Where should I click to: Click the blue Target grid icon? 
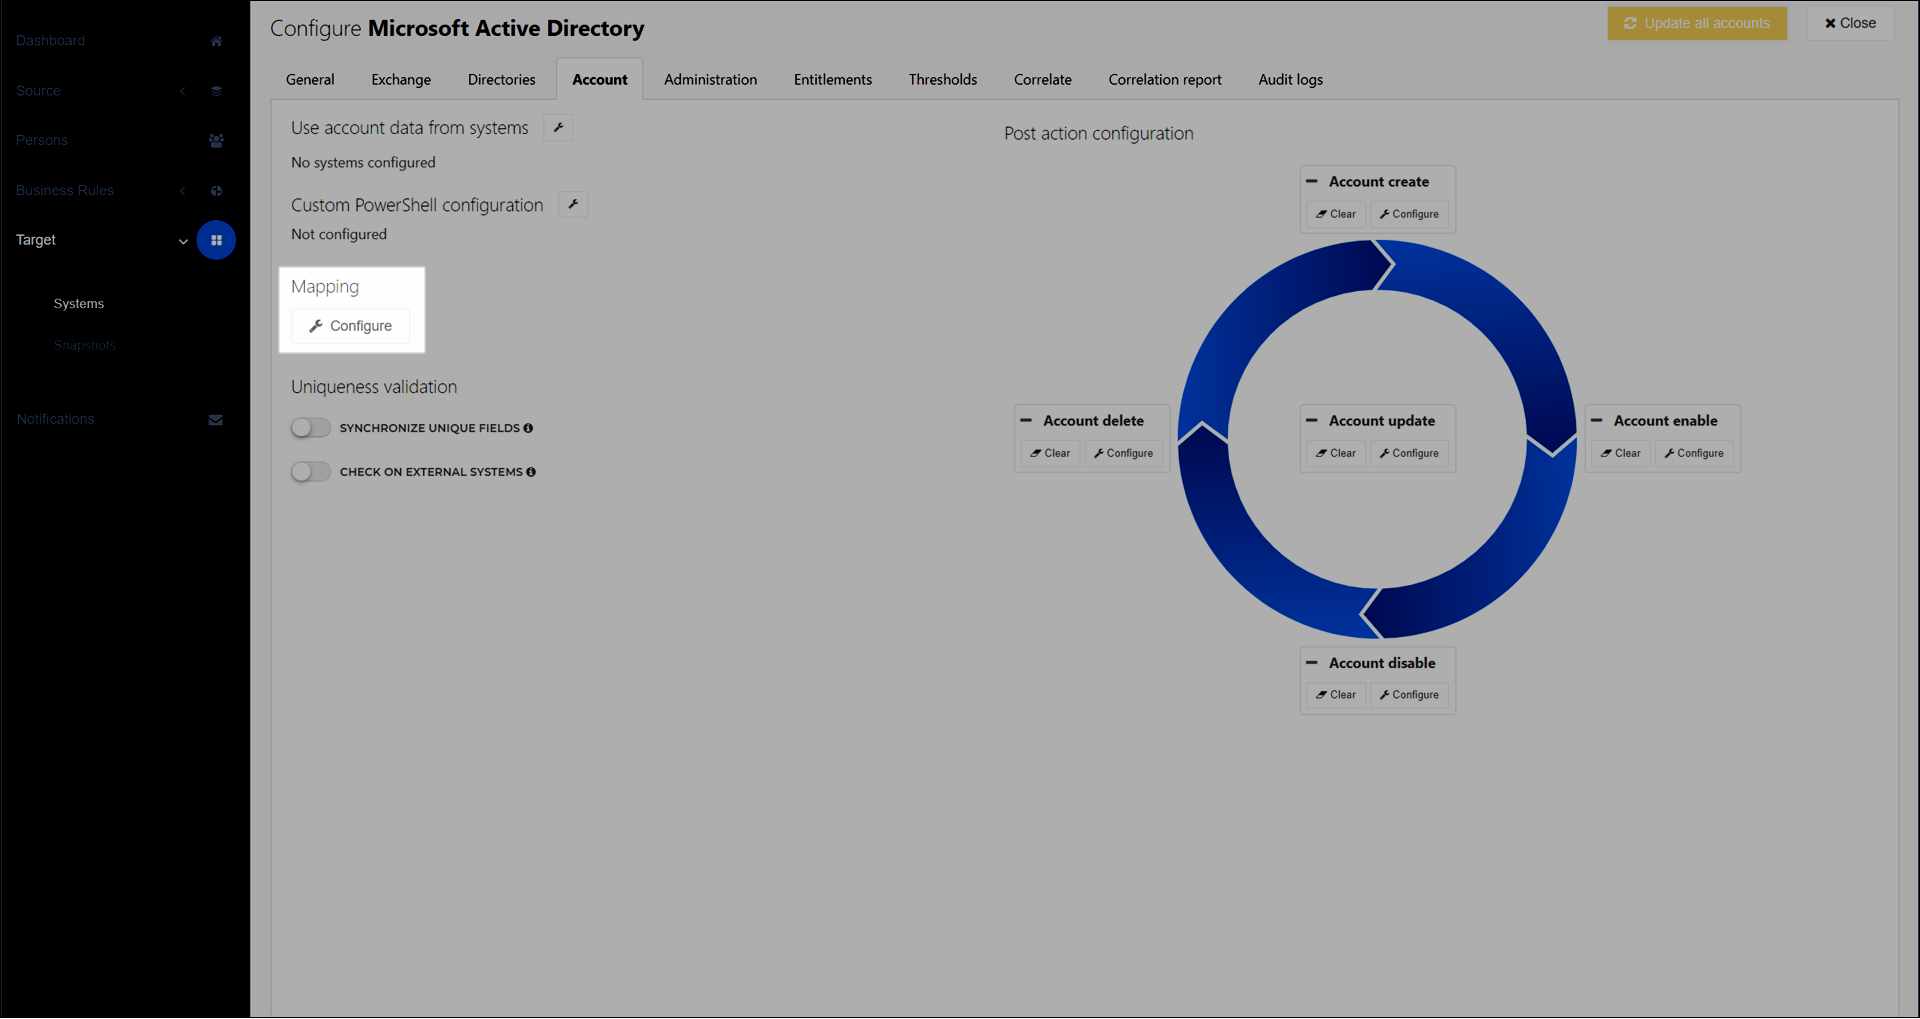click(x=216, y=240)
